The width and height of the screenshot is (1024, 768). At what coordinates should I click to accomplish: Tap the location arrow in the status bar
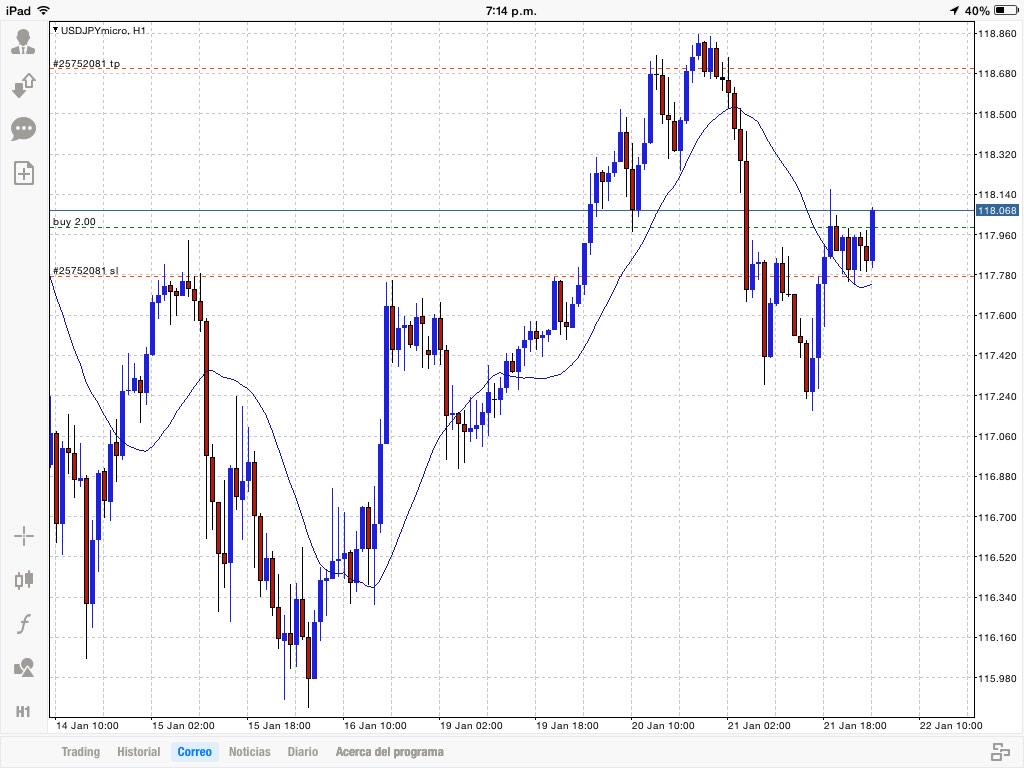[x=954, y=10]
